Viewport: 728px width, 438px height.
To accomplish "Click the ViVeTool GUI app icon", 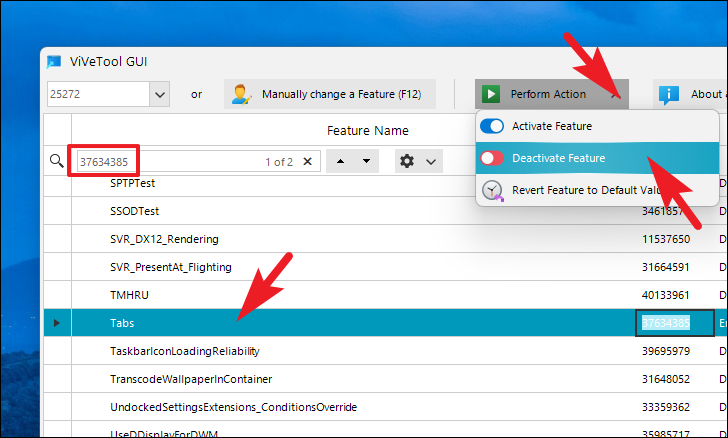I will tap(54, 62).
